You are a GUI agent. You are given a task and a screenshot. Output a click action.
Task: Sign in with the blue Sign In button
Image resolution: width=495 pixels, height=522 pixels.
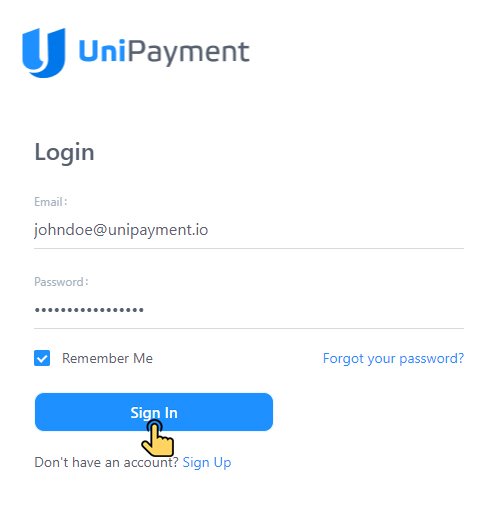(154, 412)
